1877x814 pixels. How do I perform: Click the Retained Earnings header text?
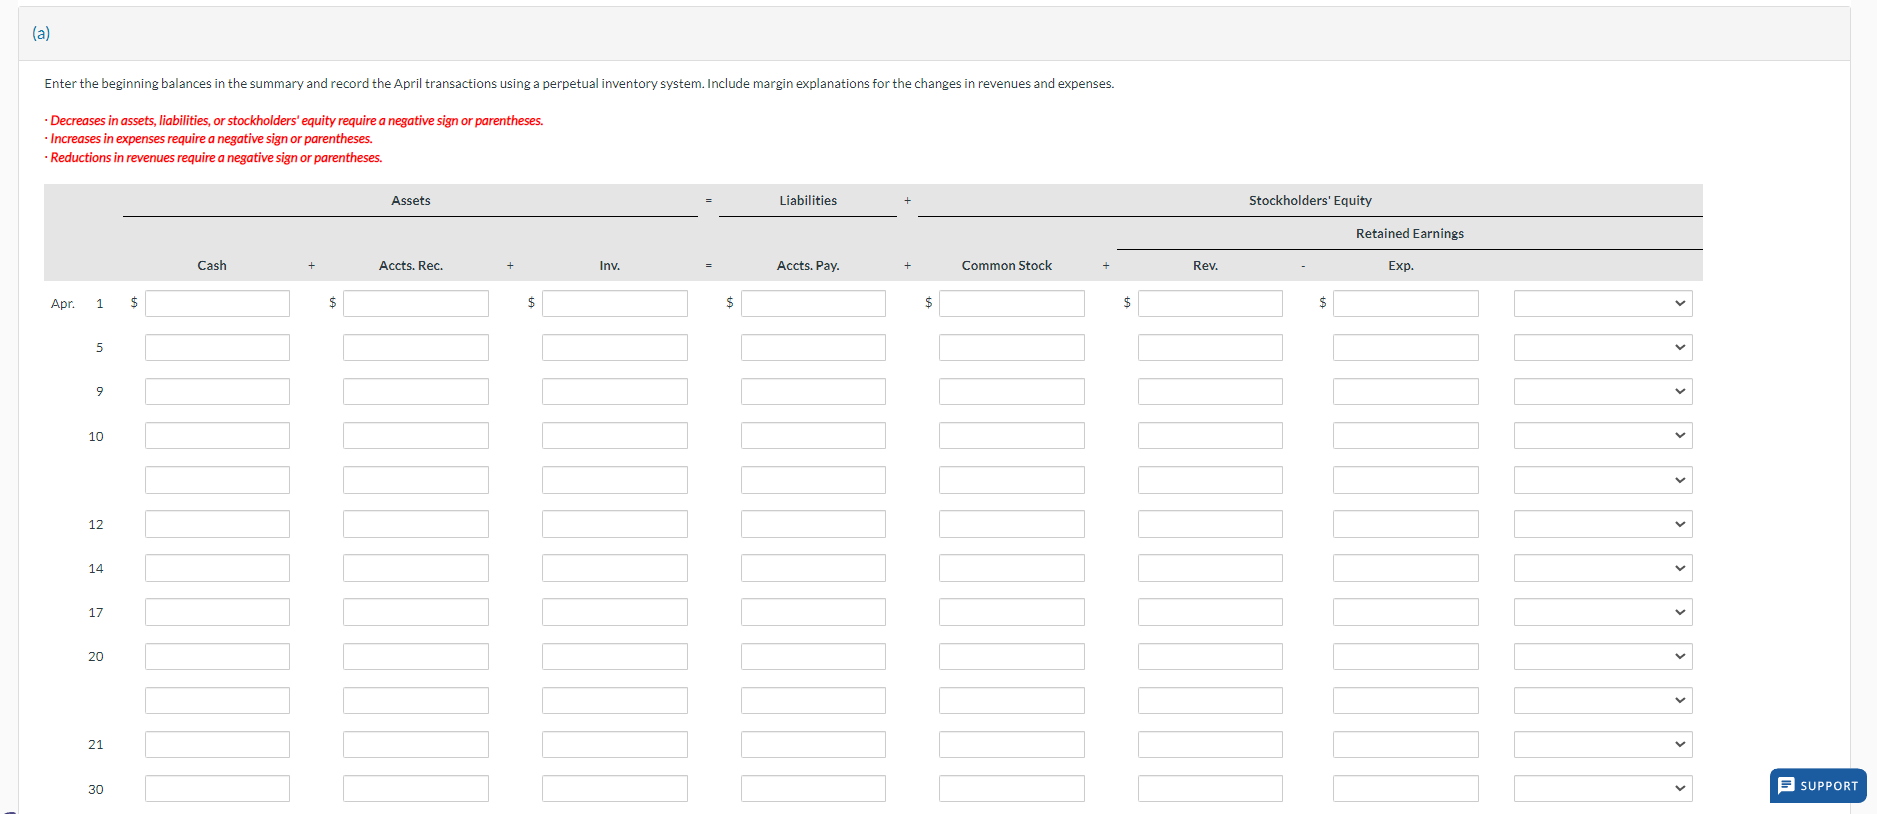(1410, 233)
